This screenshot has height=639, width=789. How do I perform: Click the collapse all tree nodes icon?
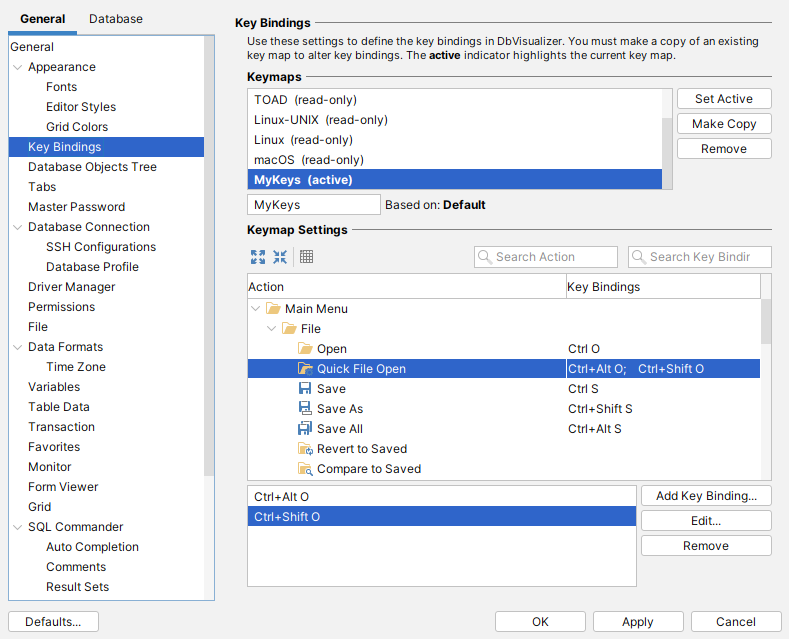click(280, 257)
